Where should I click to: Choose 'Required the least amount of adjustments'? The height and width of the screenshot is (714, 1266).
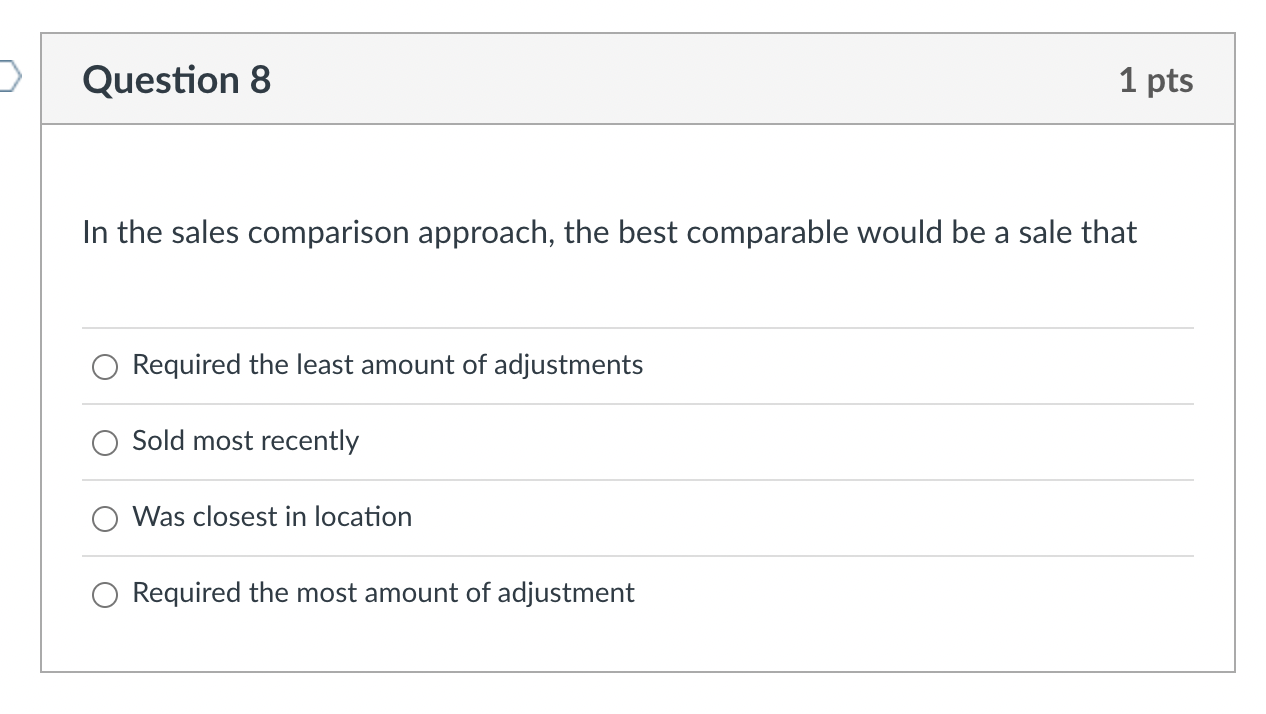coord(104,366)
